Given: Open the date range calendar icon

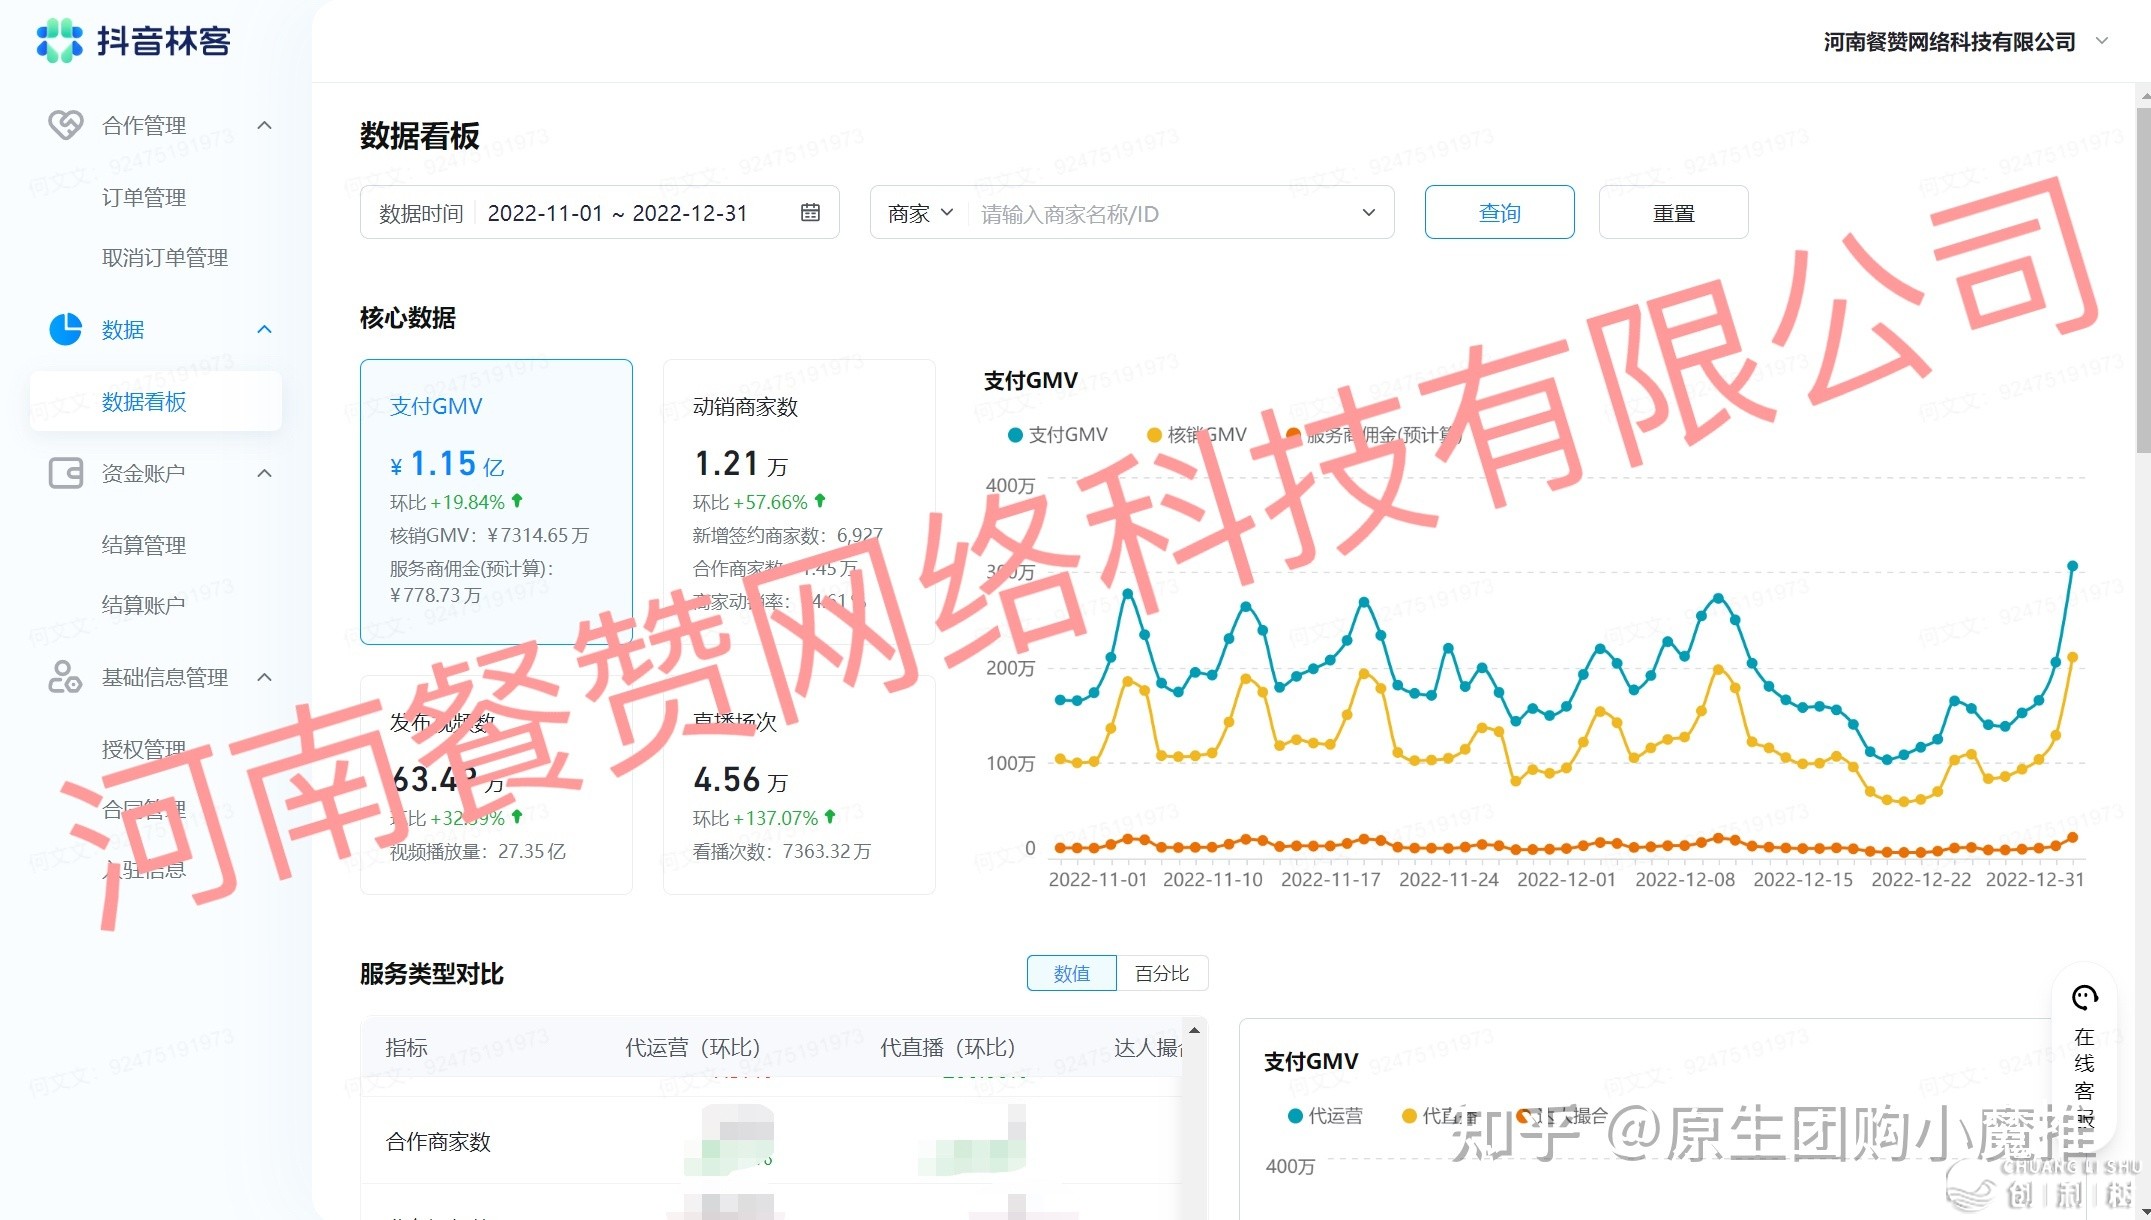Looking at the screenshot, I should coord(810,213).
